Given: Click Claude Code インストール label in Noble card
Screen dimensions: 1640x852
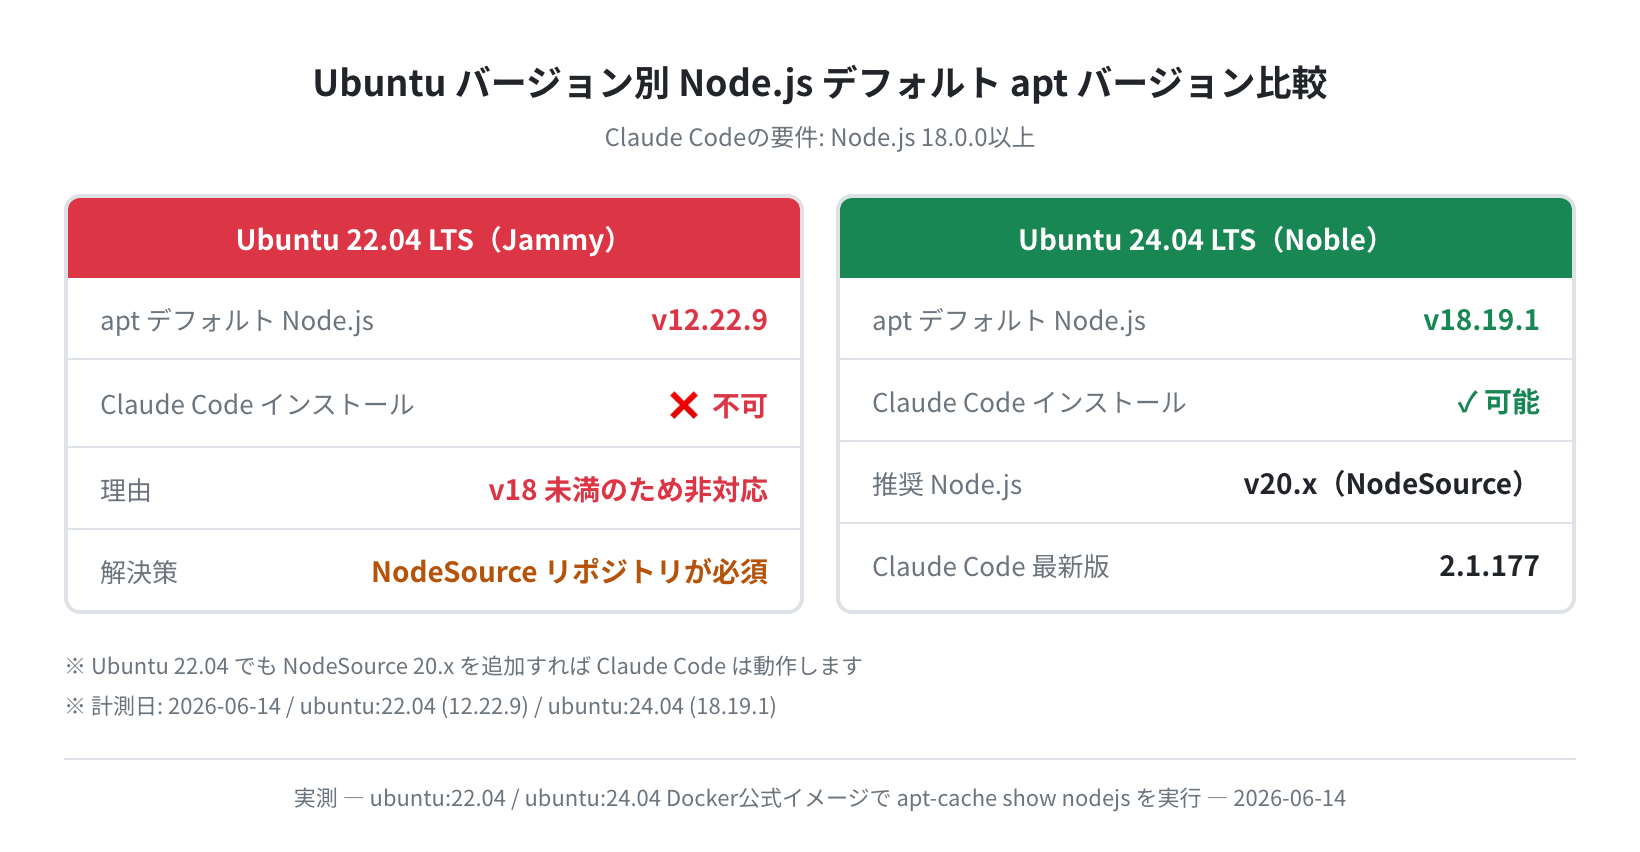Looking at the screenshot, I should pos(1029,403).
